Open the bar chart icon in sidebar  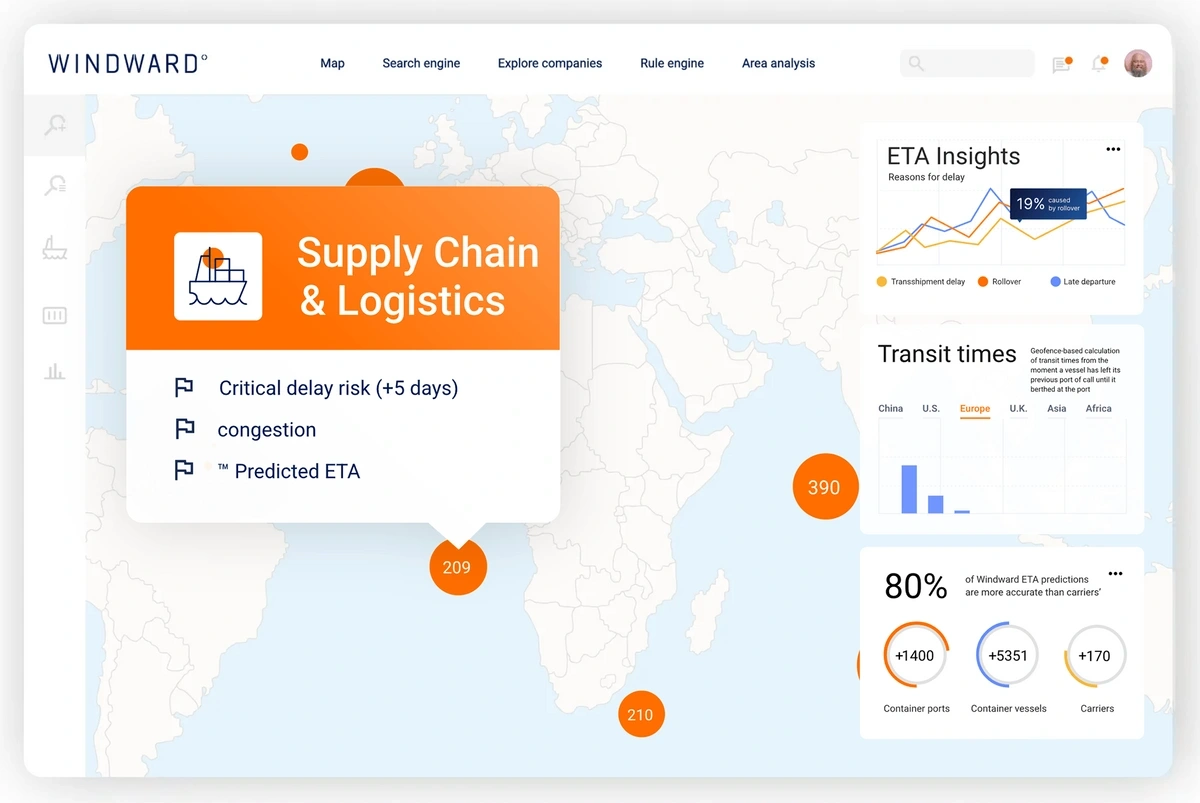[x=55, y=372]
